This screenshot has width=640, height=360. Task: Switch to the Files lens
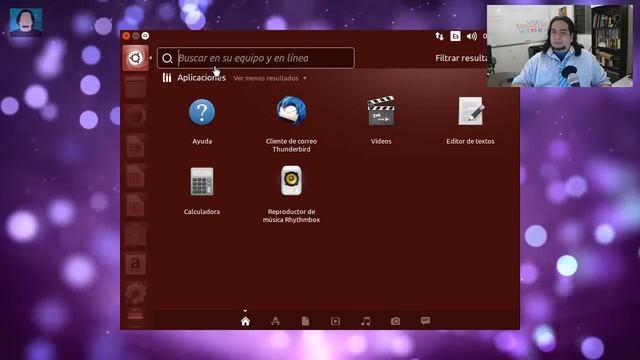click(305, 321)
